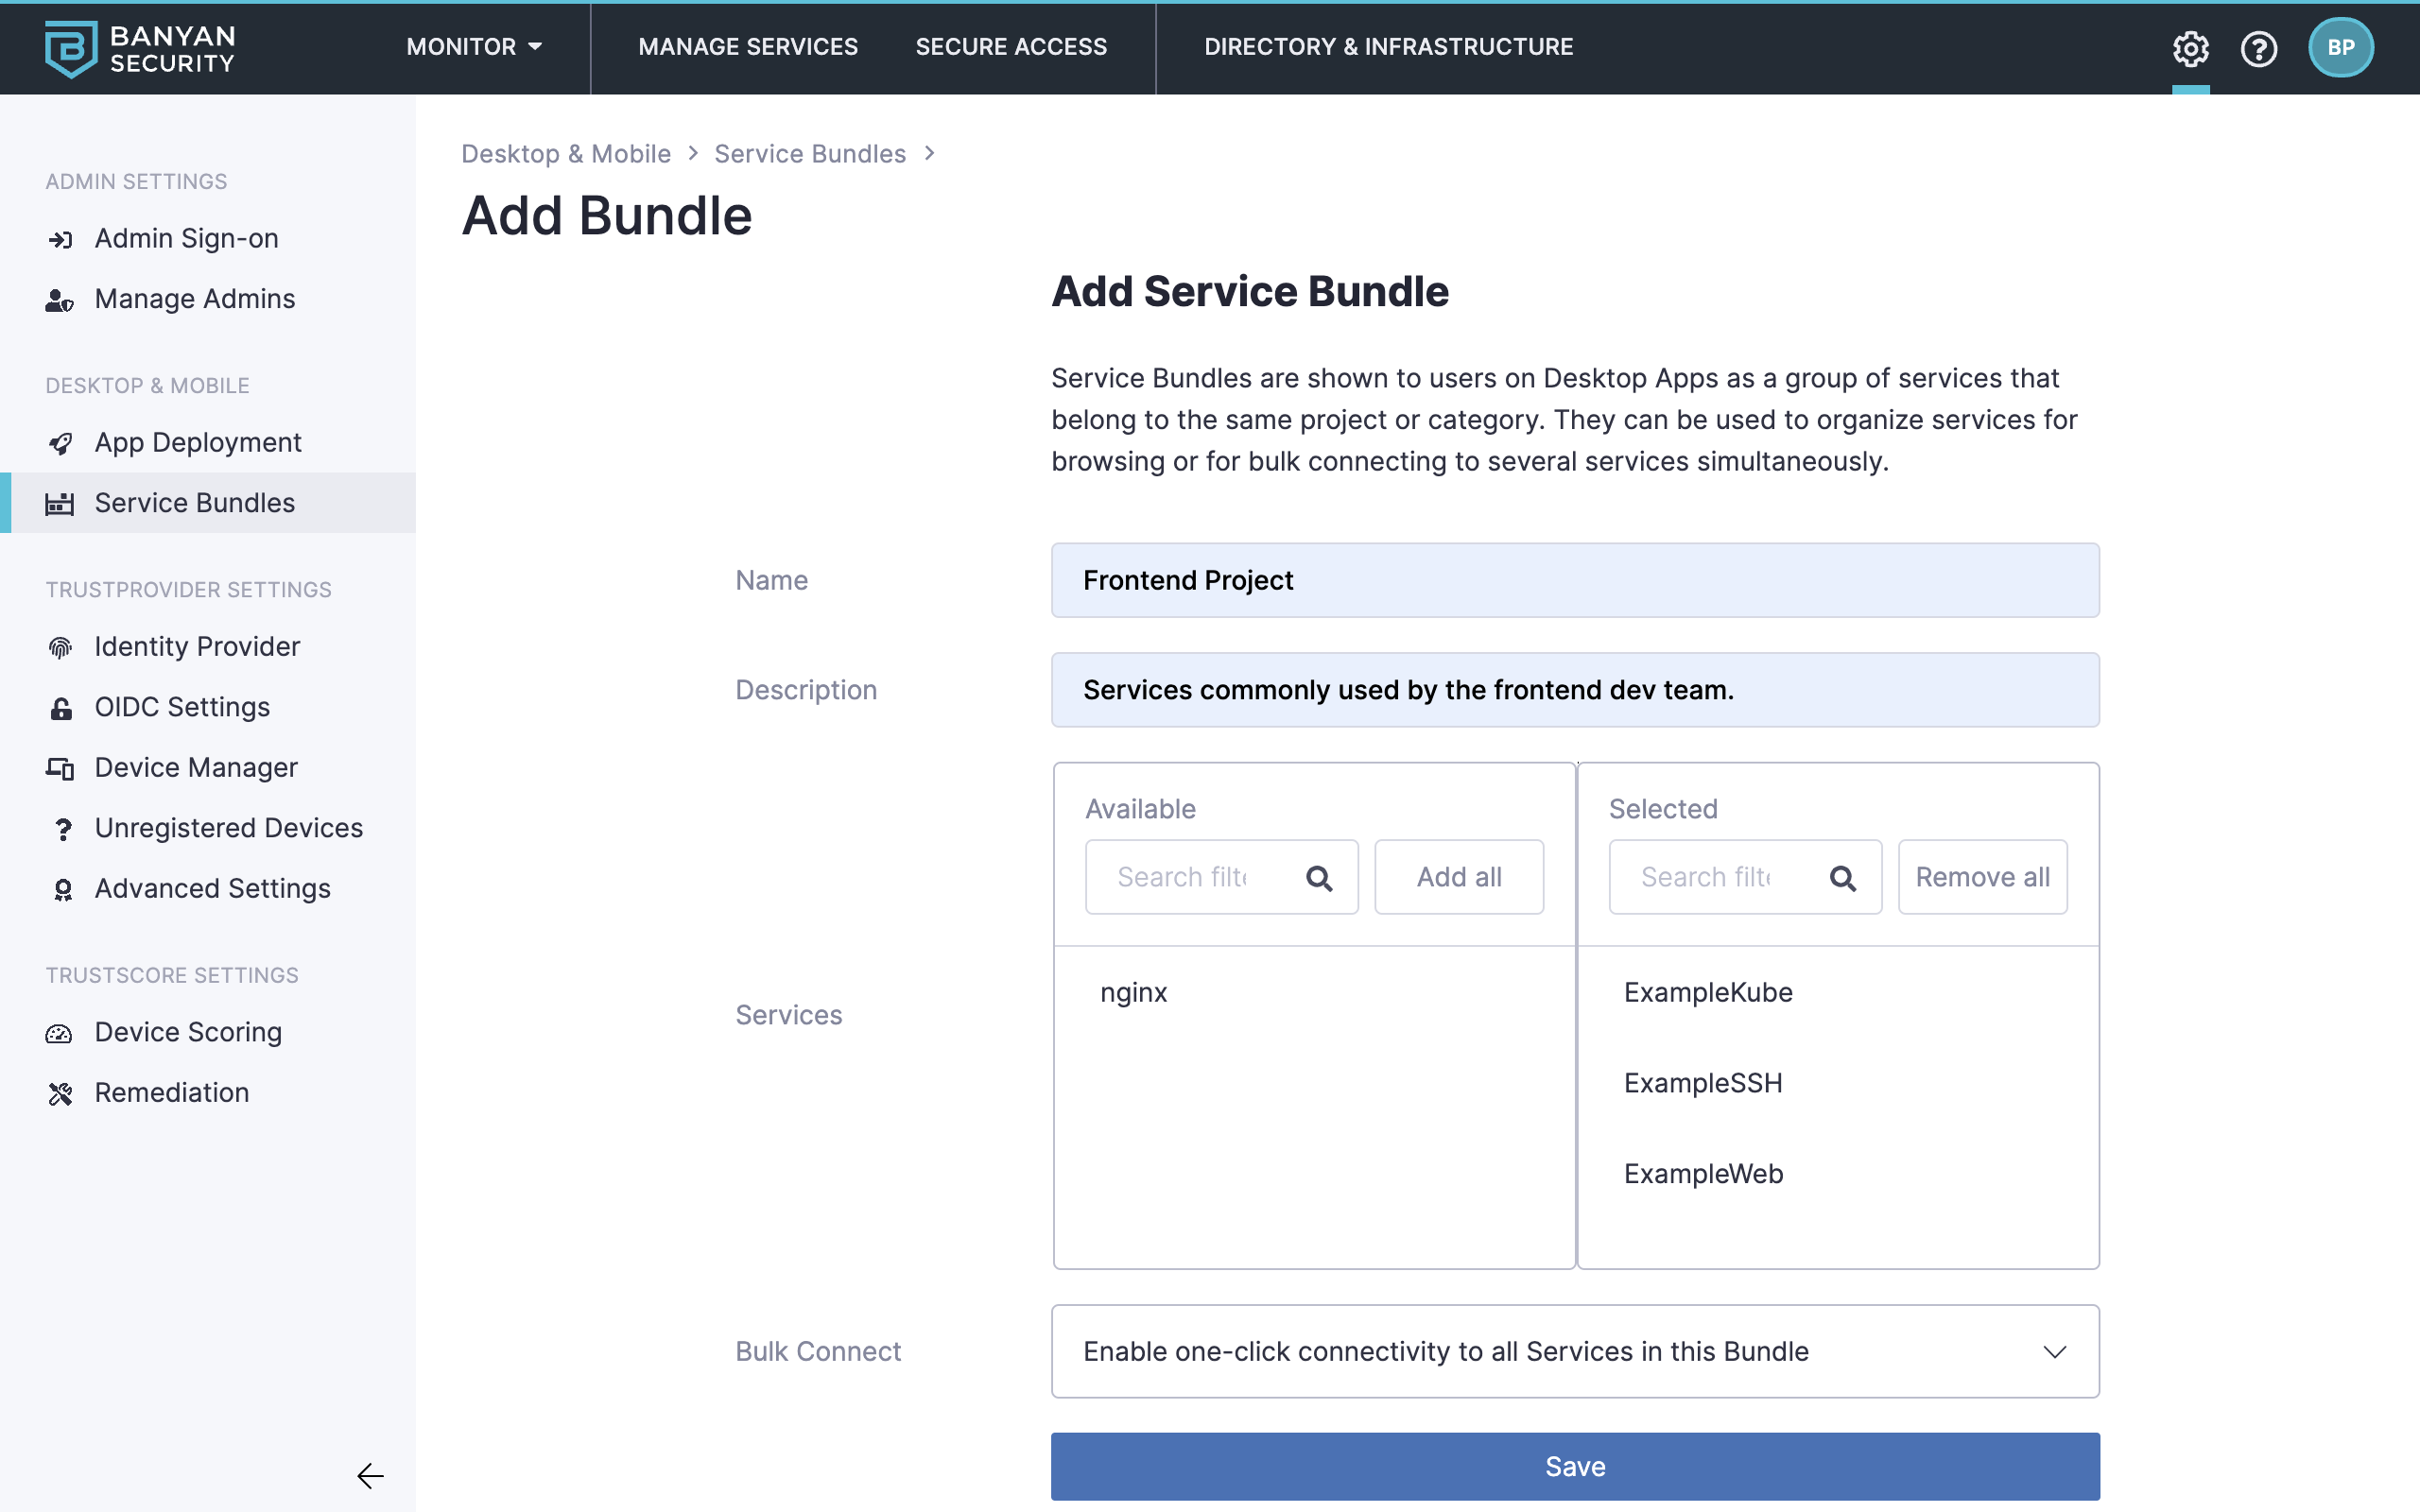Open Device Scoring in the sidebar
The height and width of the screenshot is (1512, 2420).
(x=188, y=1032)
